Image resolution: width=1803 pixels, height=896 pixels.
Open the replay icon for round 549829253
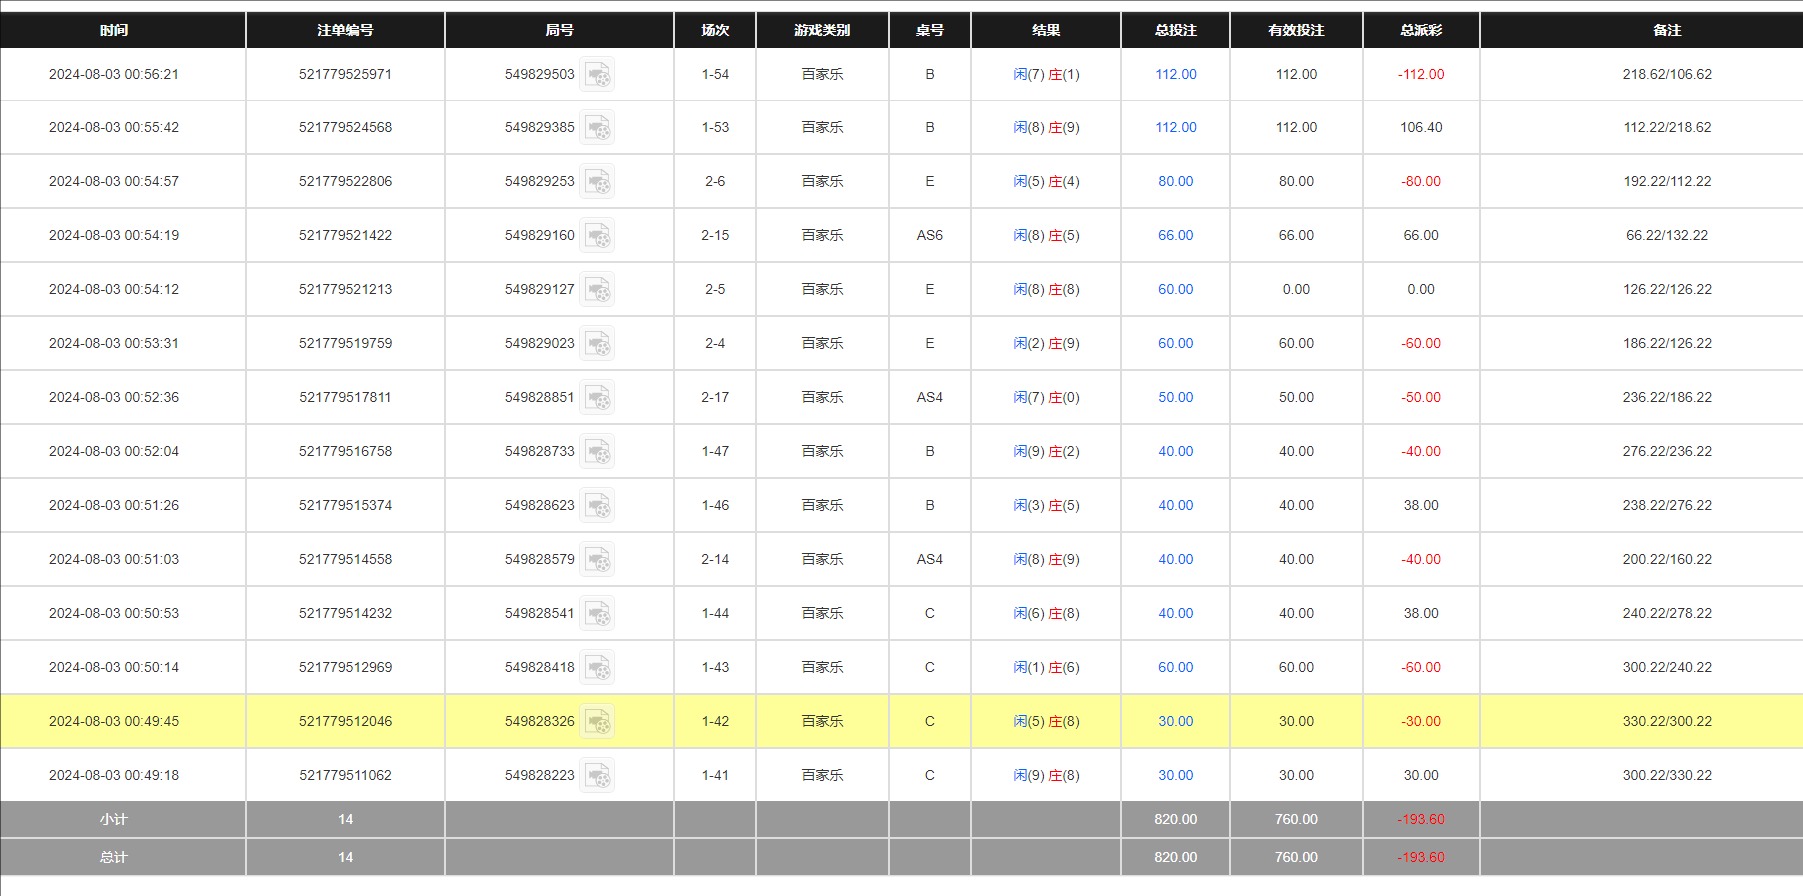pos(597,182)
